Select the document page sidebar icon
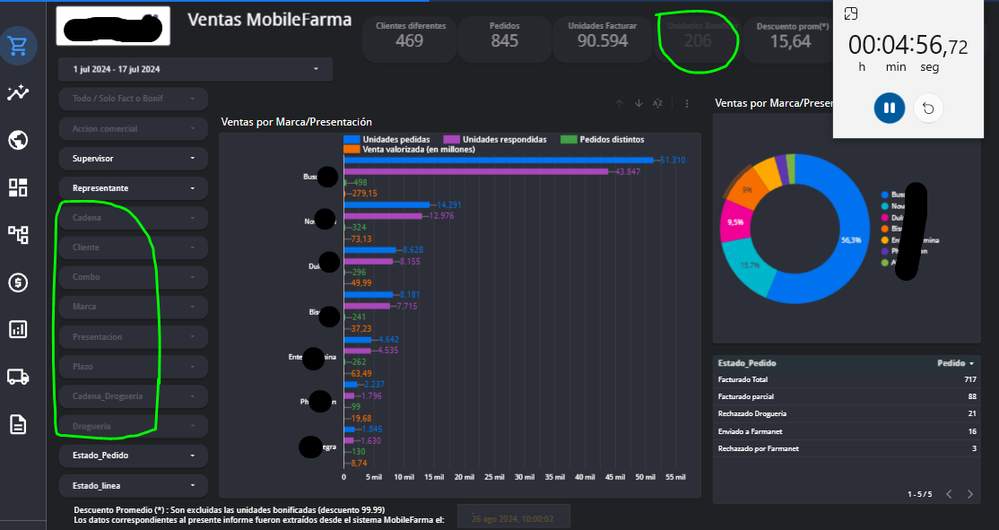This screenshot has width=999, height=530. [x=18, y=424]
